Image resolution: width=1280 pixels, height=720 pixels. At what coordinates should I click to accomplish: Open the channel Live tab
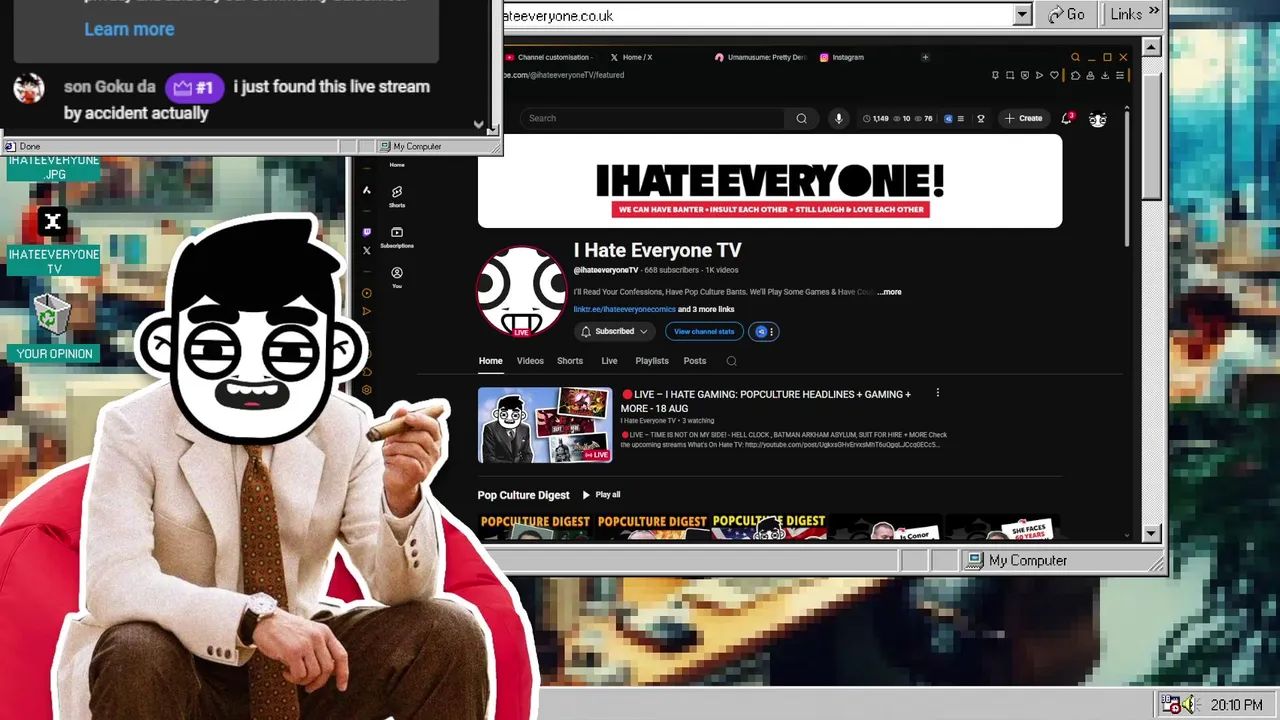(x=609, y=361)
